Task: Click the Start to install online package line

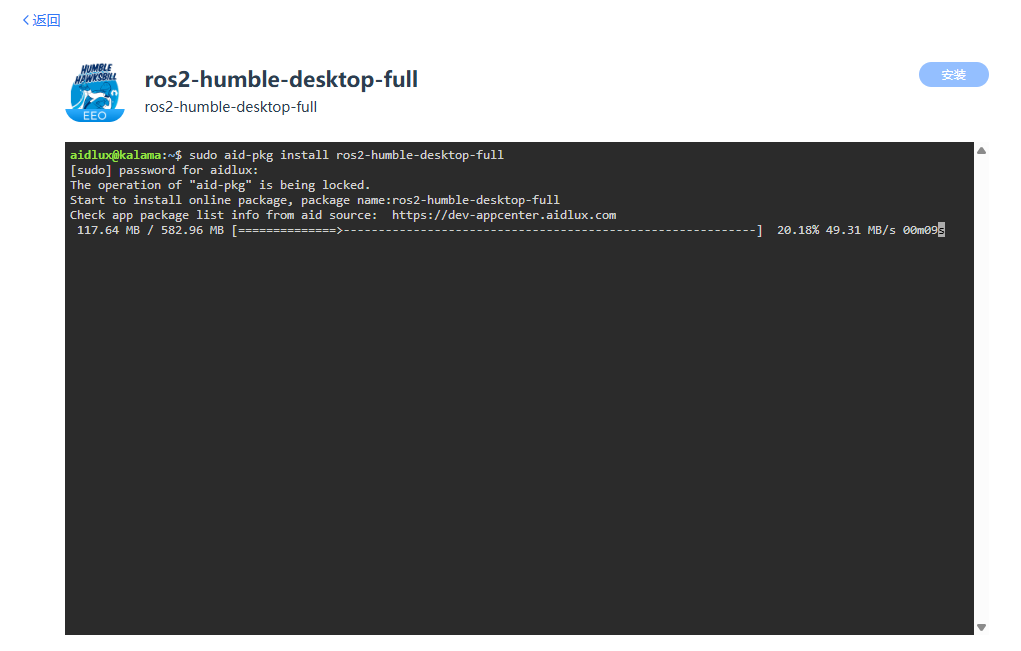Action: pos(315,200)
